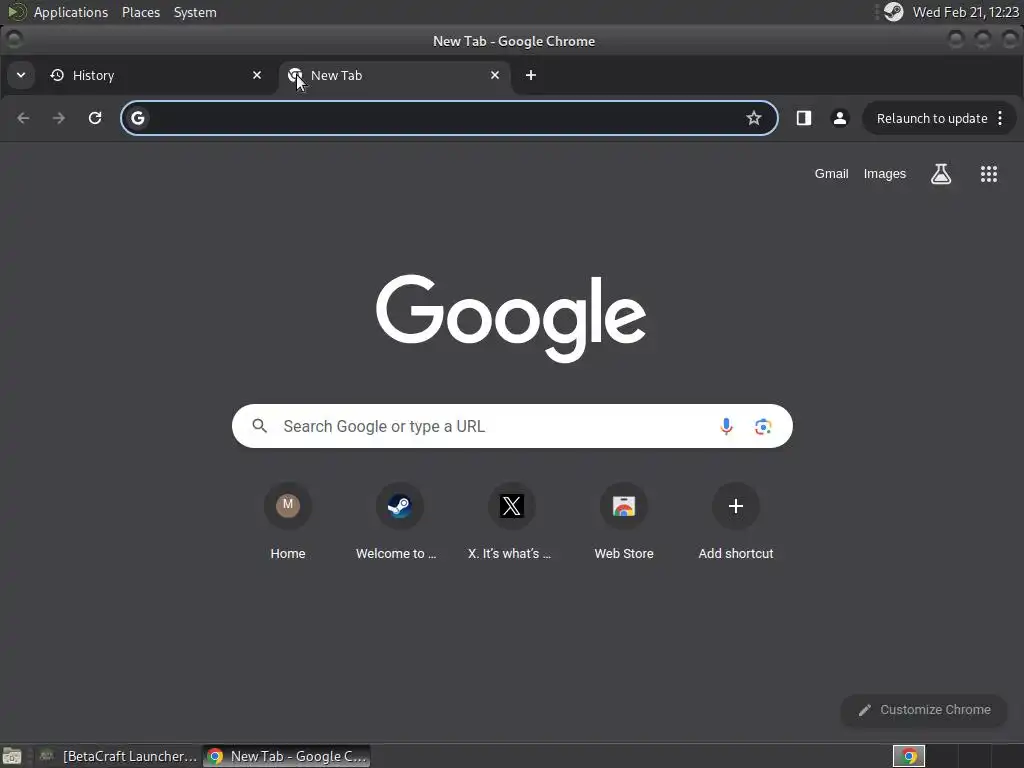Bookmark this tab with star icon
The width and height of the screenshot is (1024, 768).
point(754,118)
